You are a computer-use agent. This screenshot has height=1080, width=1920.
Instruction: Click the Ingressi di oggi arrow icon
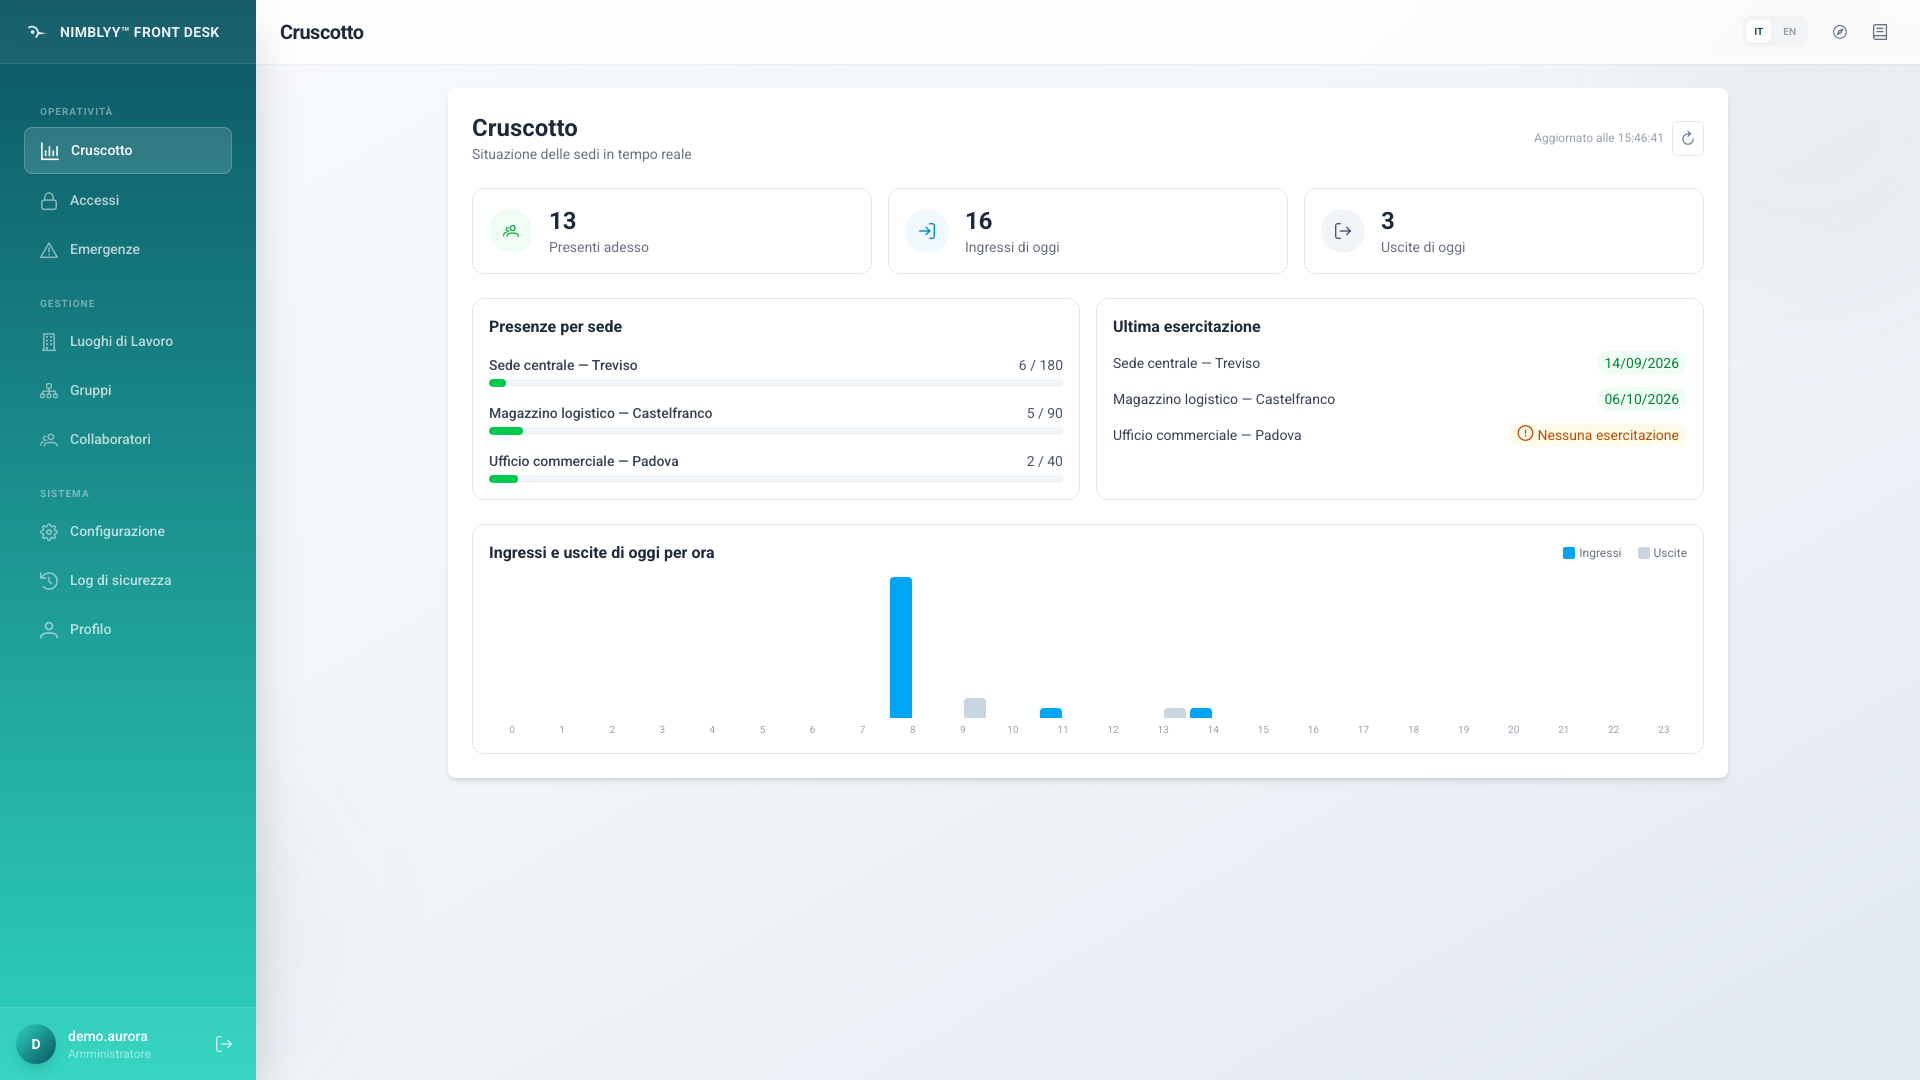click(927, 231)
